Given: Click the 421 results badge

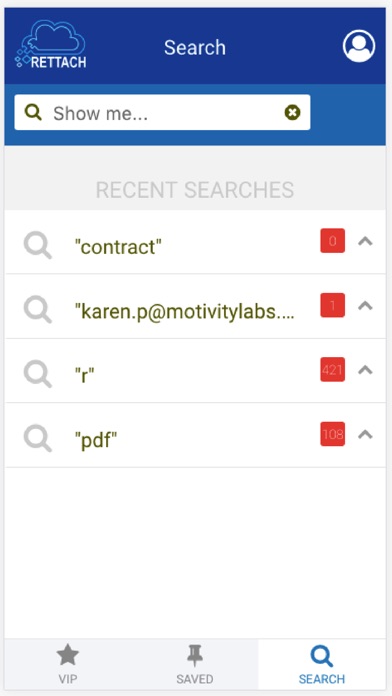Looking at the screenshot, I should (x=333, y=369).
